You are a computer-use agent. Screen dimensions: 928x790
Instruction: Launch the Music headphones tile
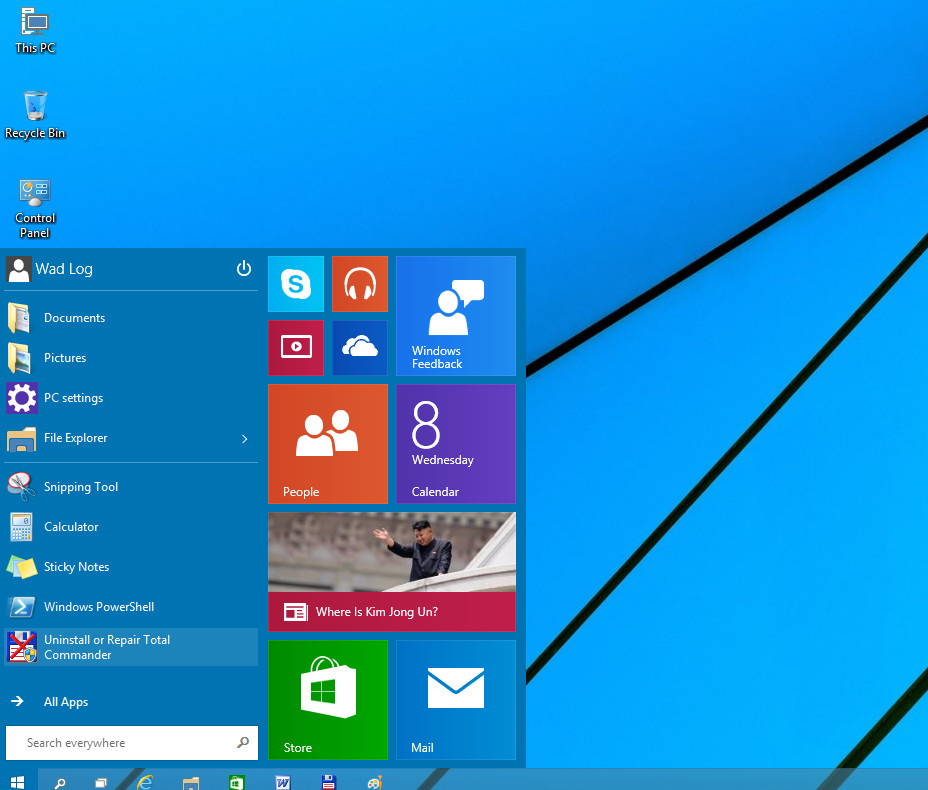(359, 284)
